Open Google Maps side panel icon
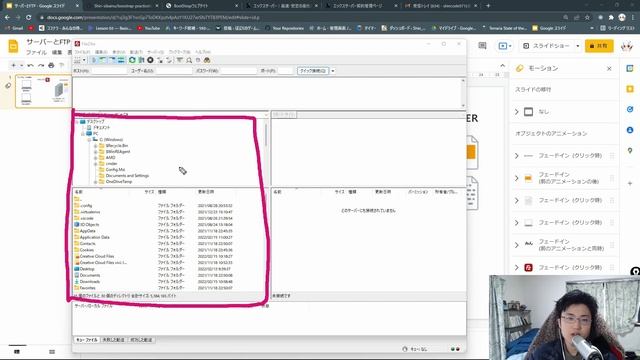Image resolution: width=640 pixels, height=360 pixels. [x=630, y=151]
